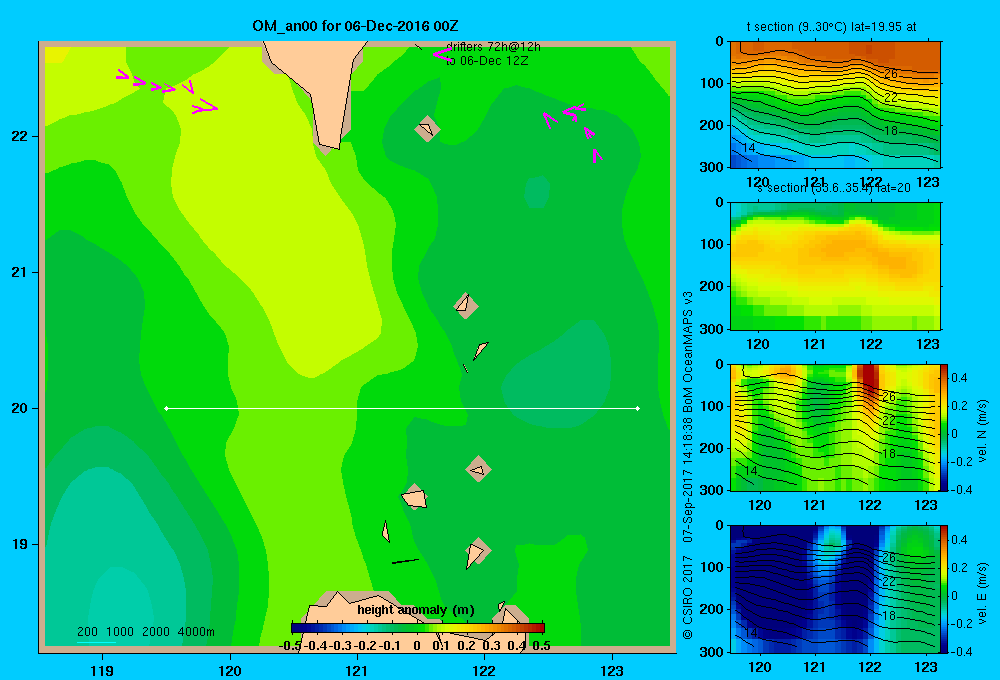Screen dimensions: 1000x680
Task: Click the left endpoint of white section line
Action: [166, 408]
